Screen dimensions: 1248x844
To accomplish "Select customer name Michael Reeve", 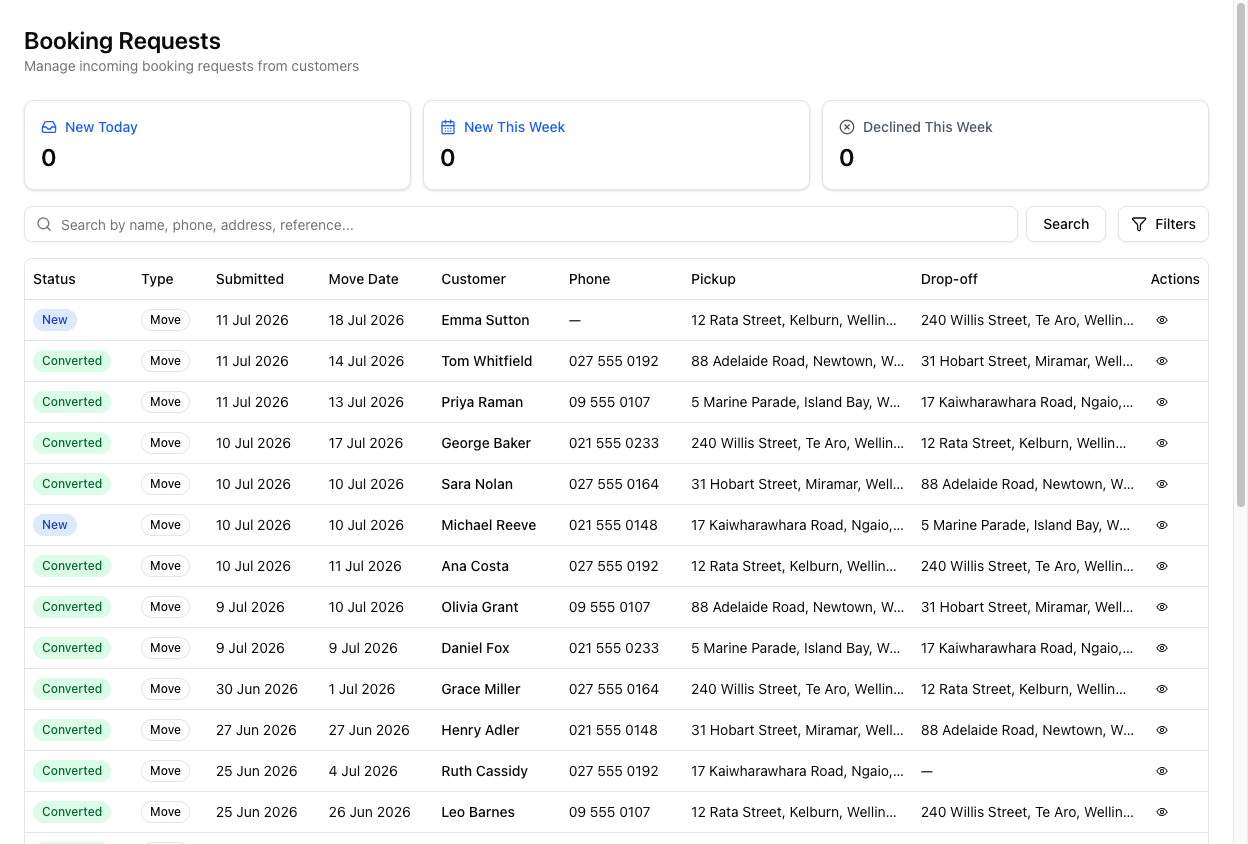I will point(489,525).
